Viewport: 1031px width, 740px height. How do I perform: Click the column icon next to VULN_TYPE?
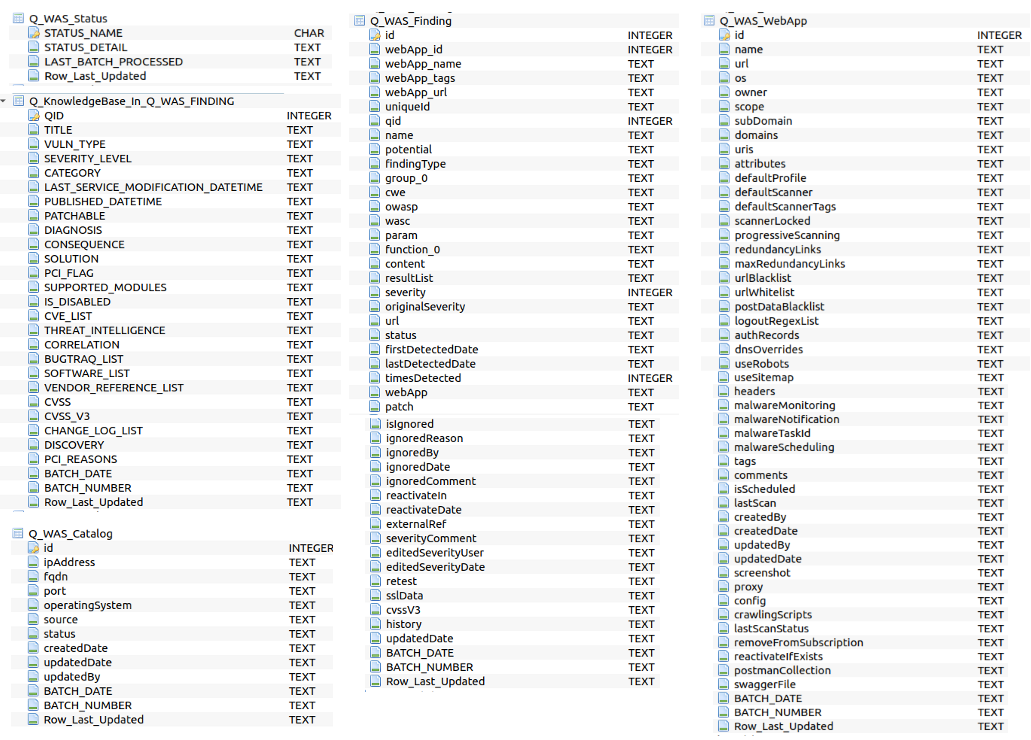coord(34,144)
